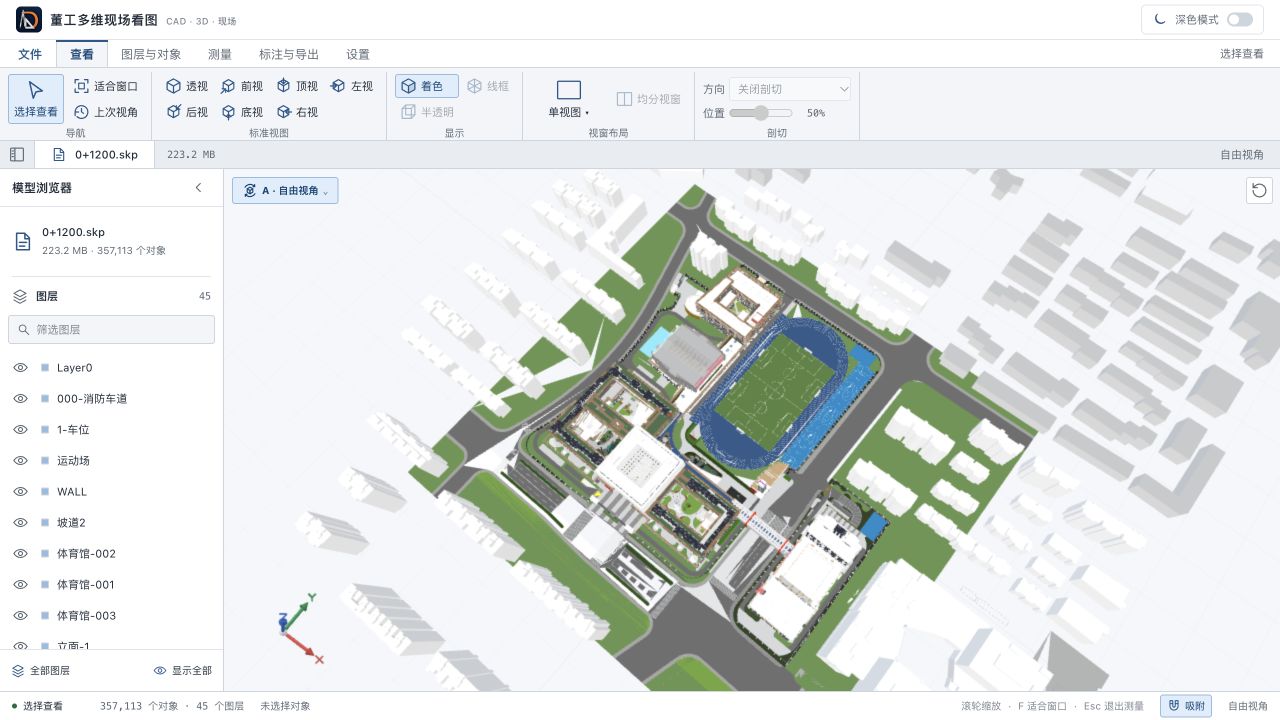This screenshot has height=720, width=1280.
Task: Hide the 体育馆-002 layer
Action: pyautogui.click(x=20, y=554)
